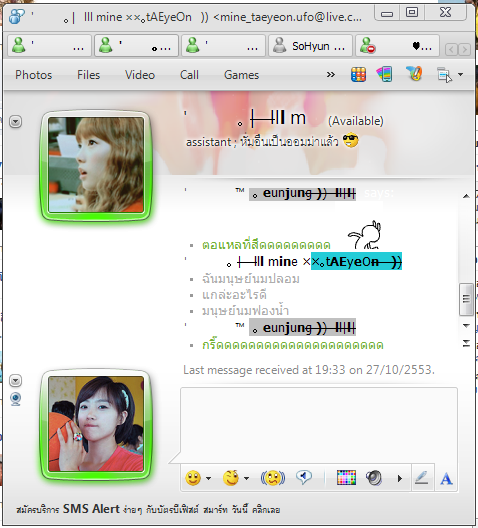Click inside the message input box
The width and height of the screenshot is (478, 528).
pyautogui.click(x=319, y=426)
